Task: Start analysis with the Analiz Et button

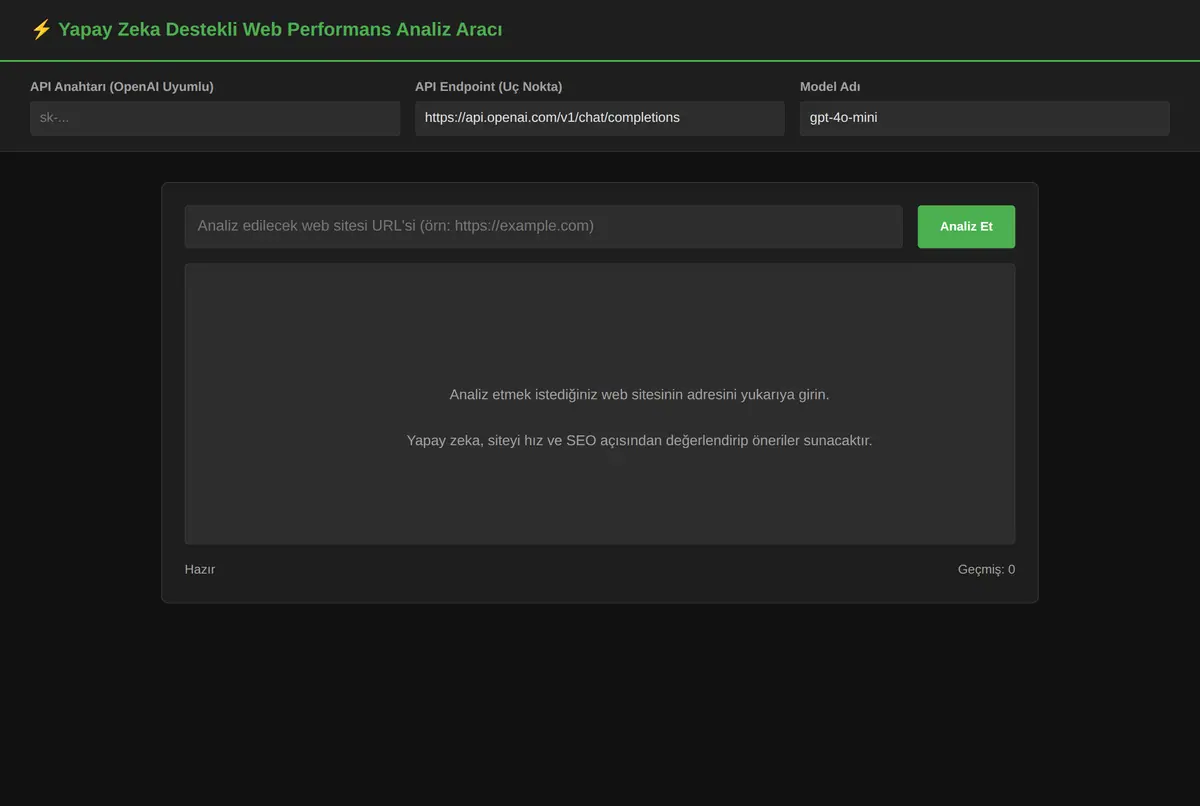Action: 966,226
